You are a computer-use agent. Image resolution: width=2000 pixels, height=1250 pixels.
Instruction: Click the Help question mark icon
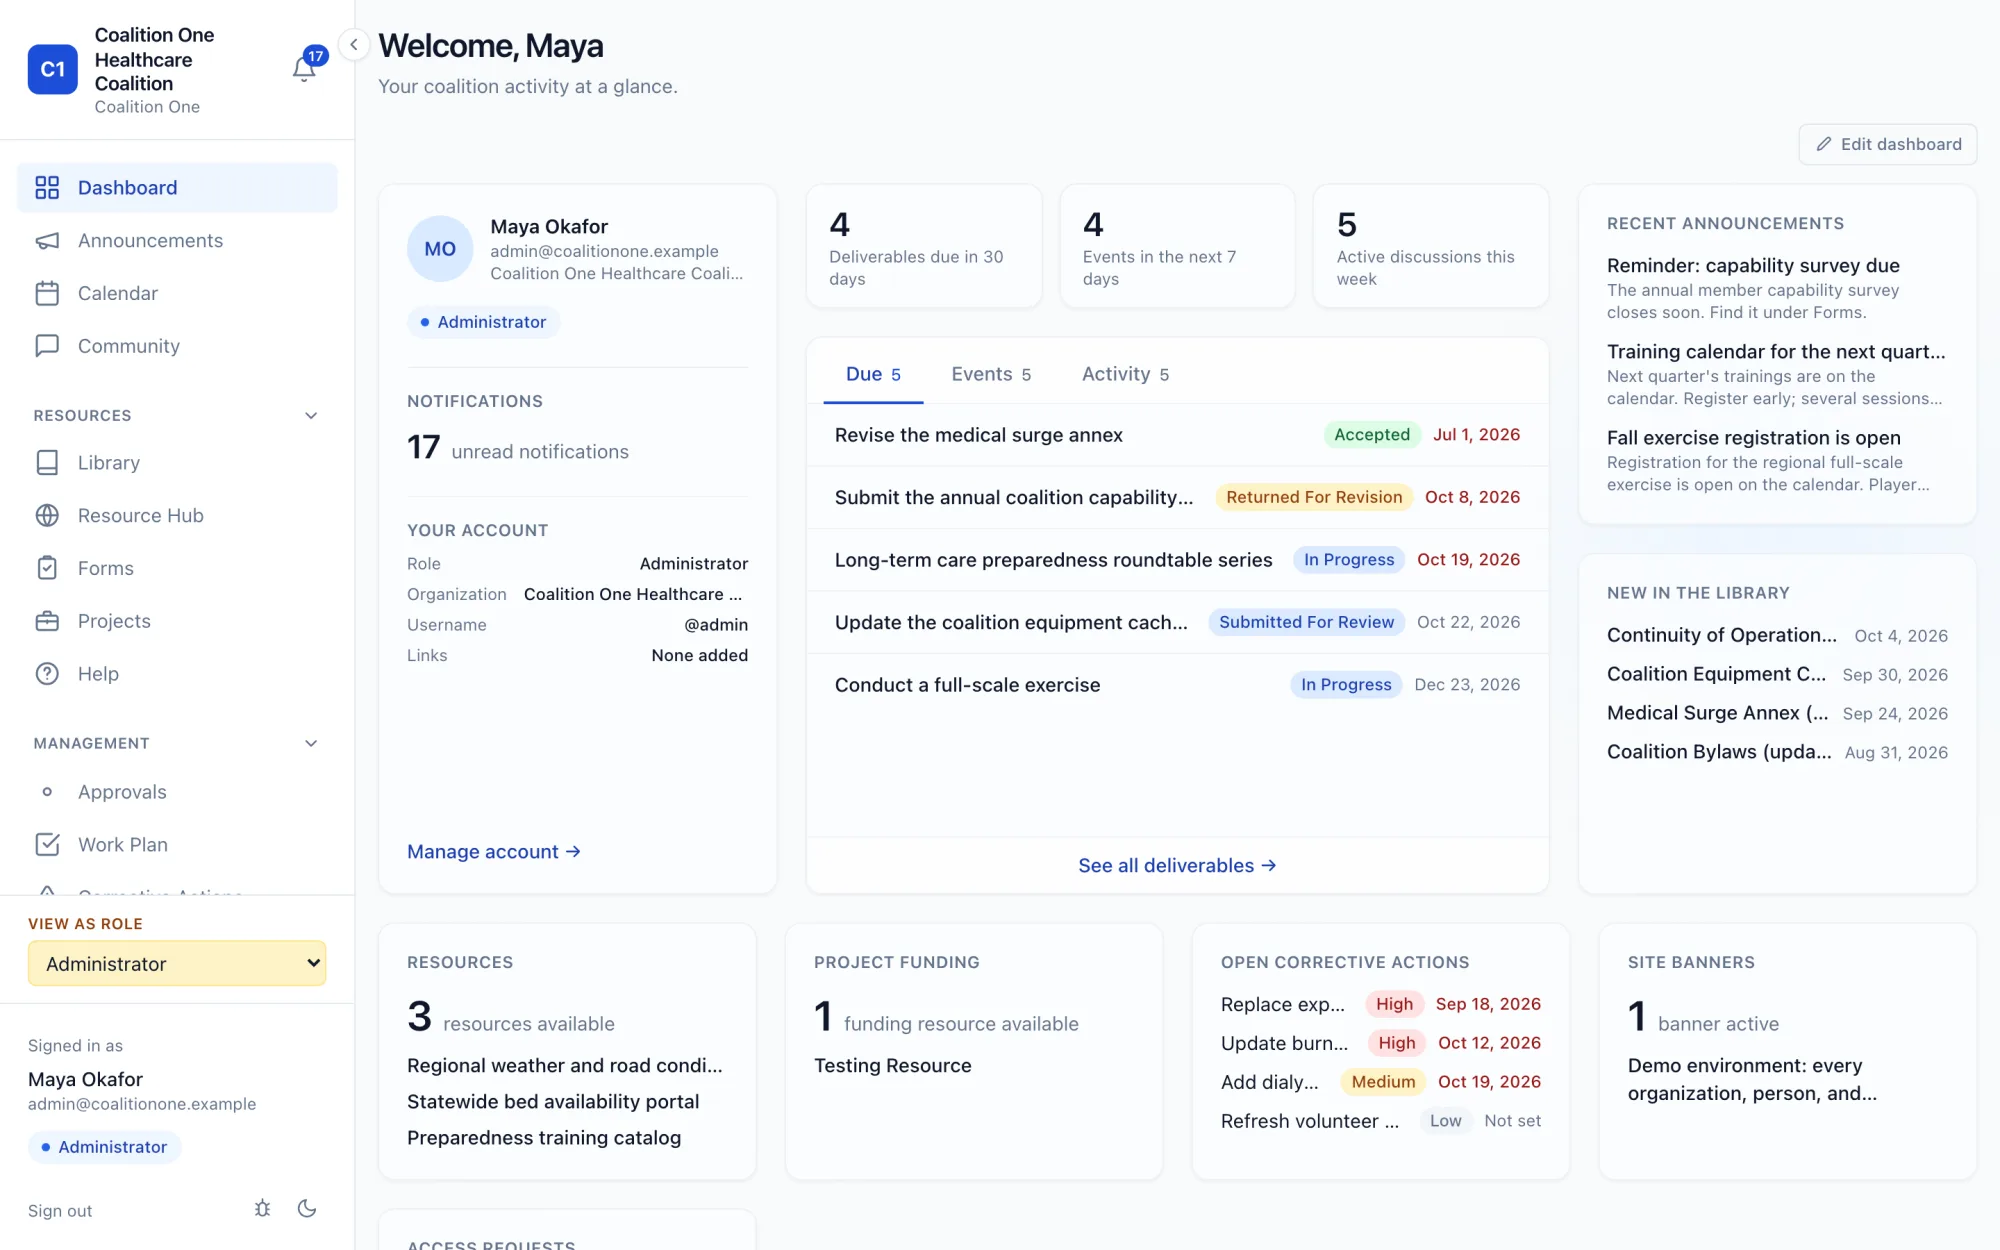point(47,674)
